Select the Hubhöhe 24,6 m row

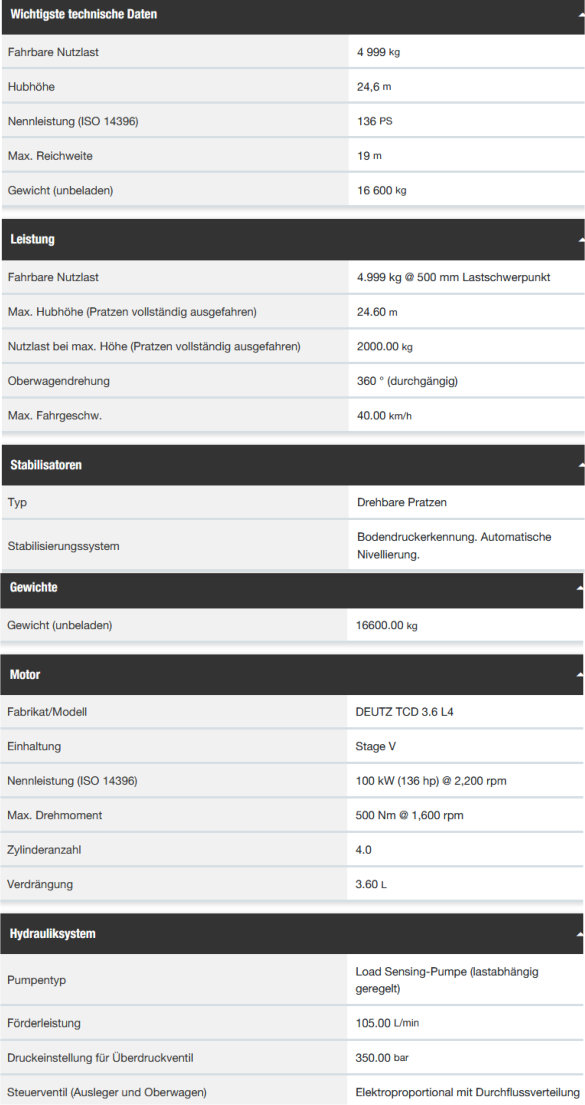point(292,87)
